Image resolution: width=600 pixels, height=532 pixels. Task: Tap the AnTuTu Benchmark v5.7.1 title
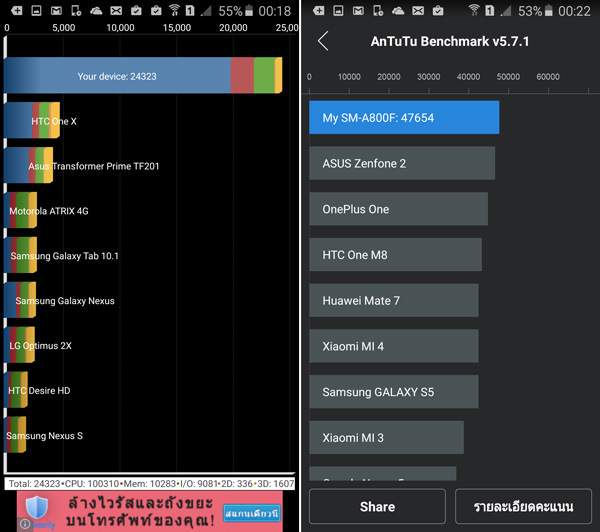tap(450, 41)
